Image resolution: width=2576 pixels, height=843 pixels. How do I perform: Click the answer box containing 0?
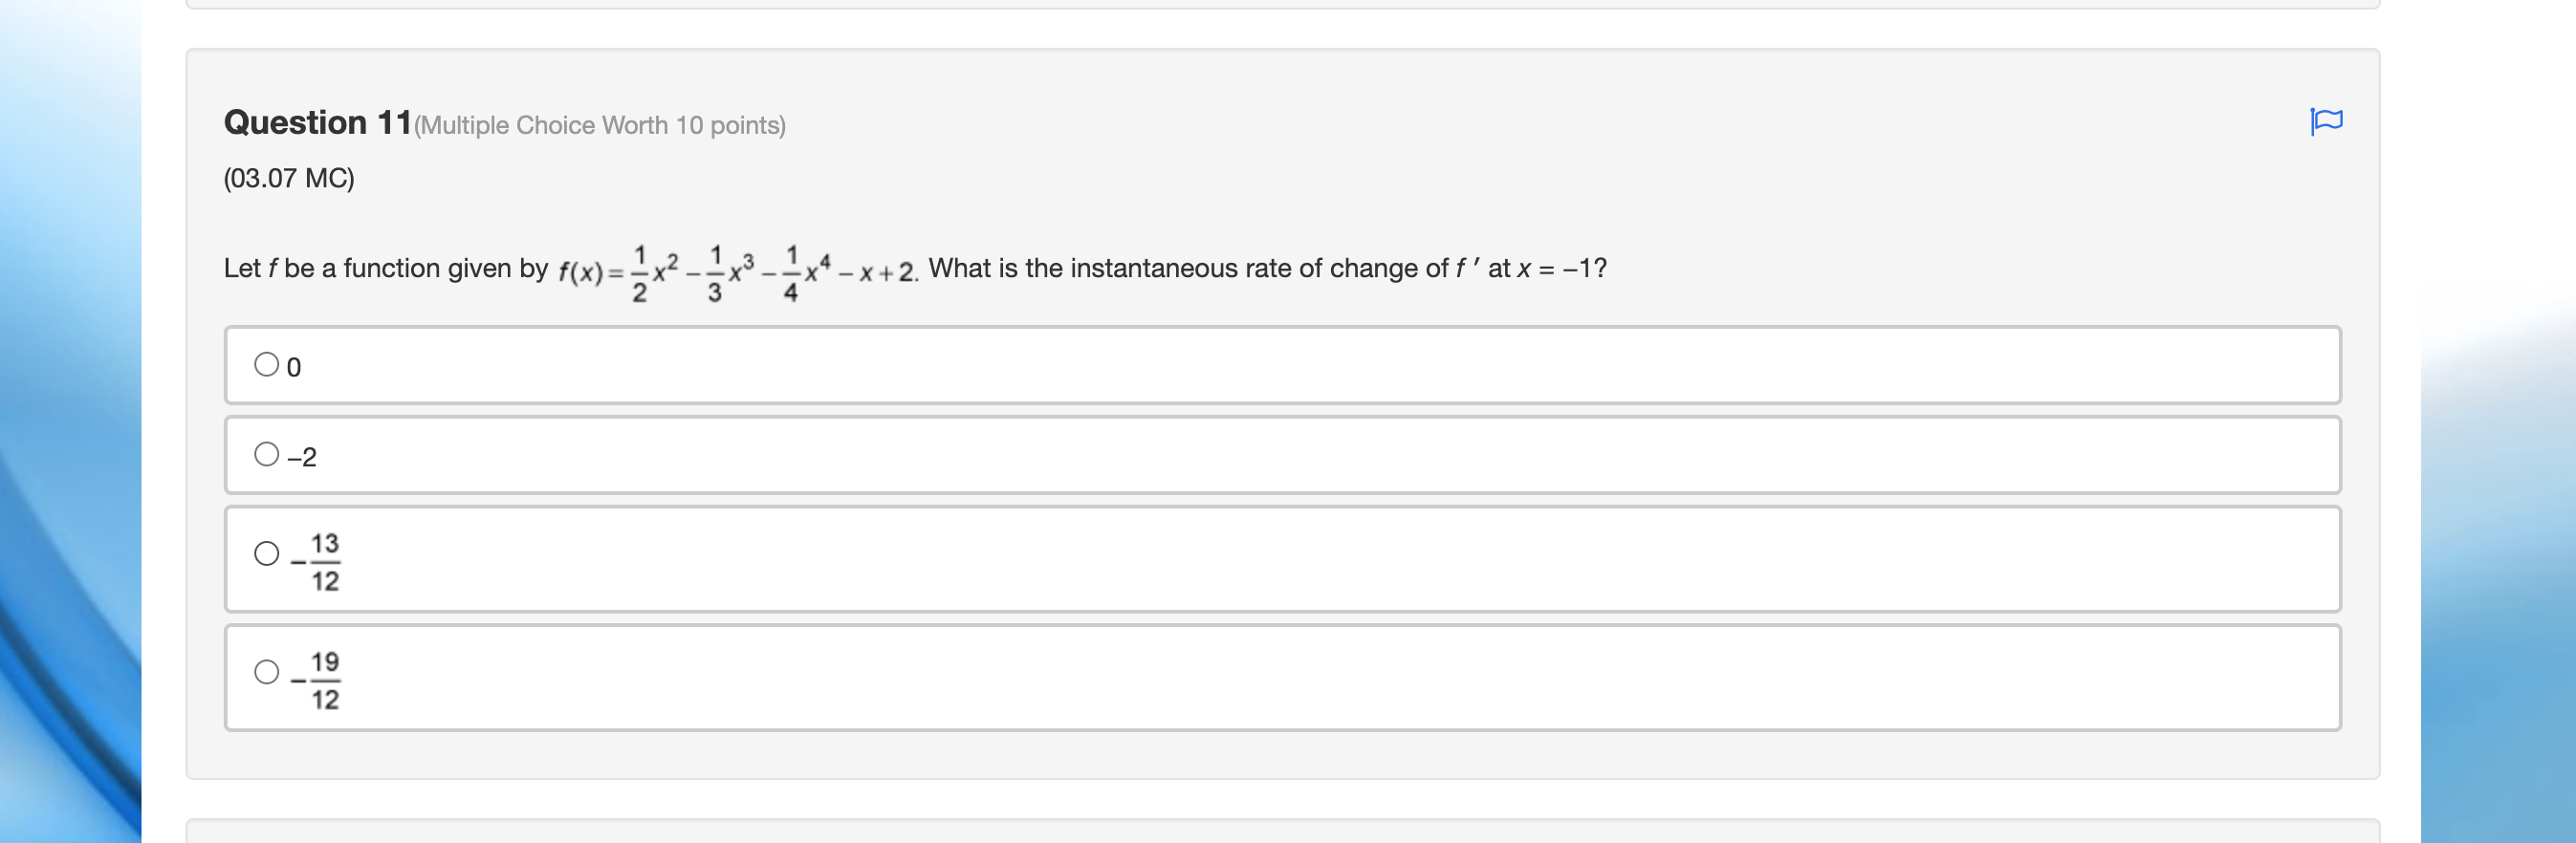pos(1200,365)
